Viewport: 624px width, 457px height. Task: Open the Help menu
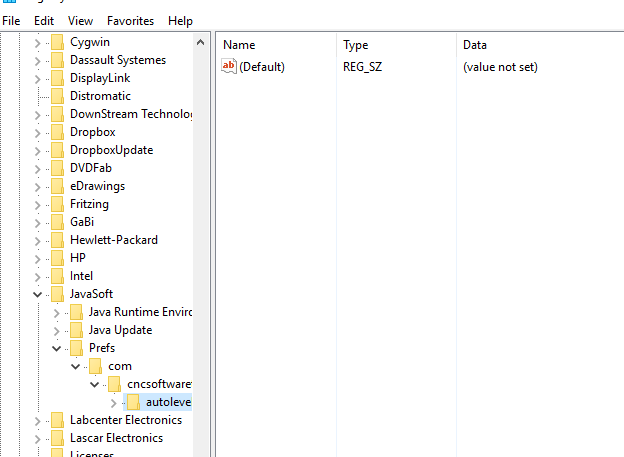pos(180,20)
